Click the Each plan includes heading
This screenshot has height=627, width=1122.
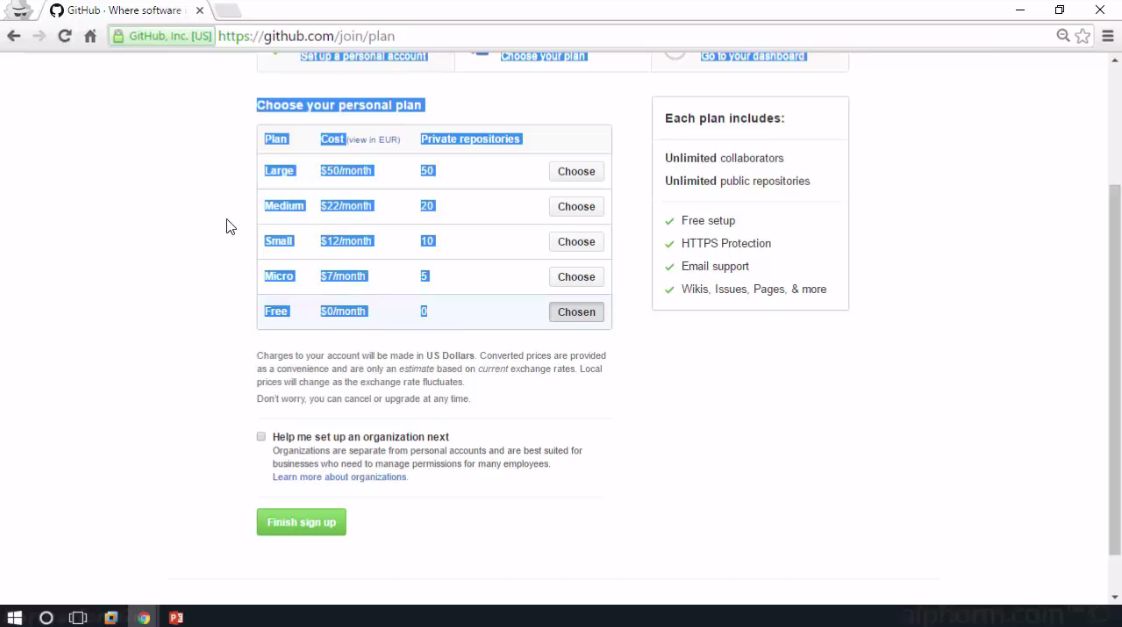(x=724, y=118)
